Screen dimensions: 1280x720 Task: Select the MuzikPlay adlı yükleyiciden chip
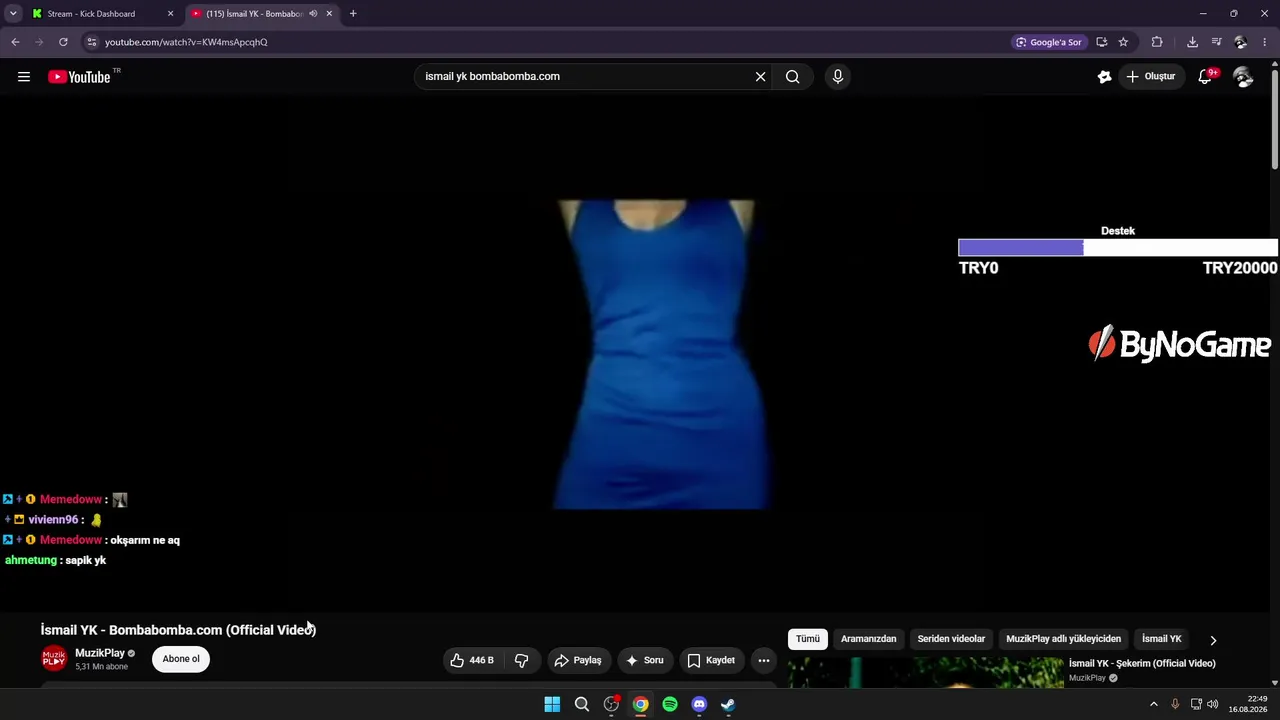[1063, 639]
